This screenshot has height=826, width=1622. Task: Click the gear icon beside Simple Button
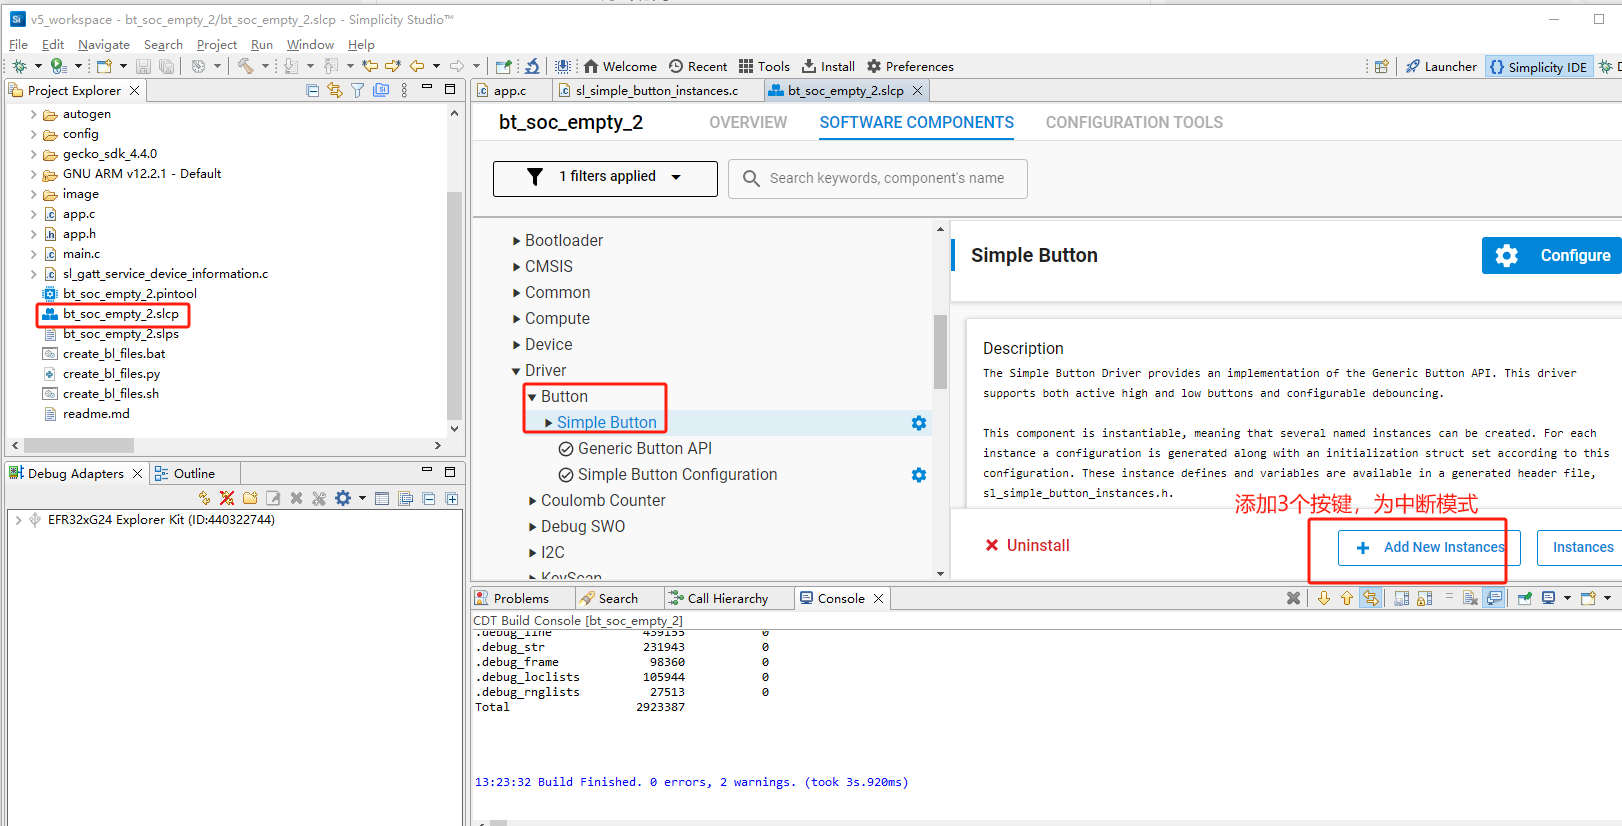coord(919,423)
